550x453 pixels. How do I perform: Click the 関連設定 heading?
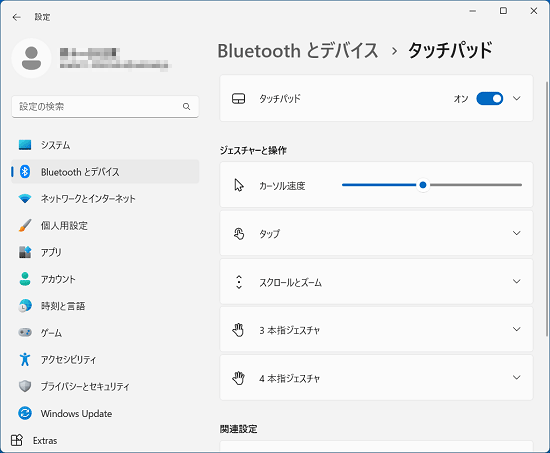click(239, 429)
